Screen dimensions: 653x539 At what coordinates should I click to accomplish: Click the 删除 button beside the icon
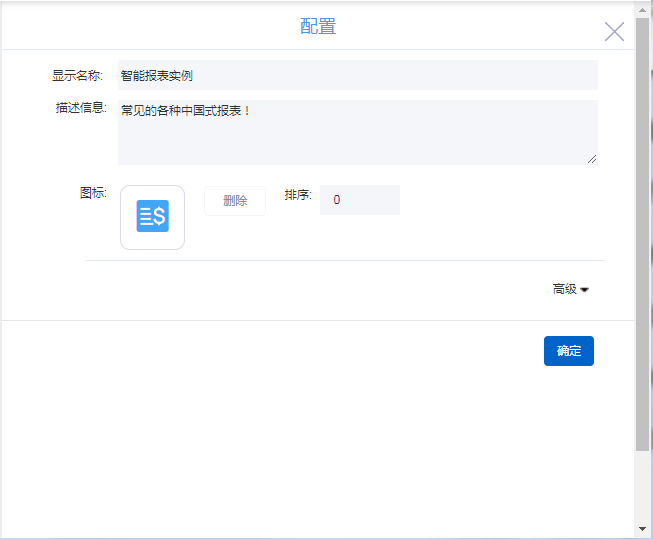pyautogui.click(x=235, y=200)
